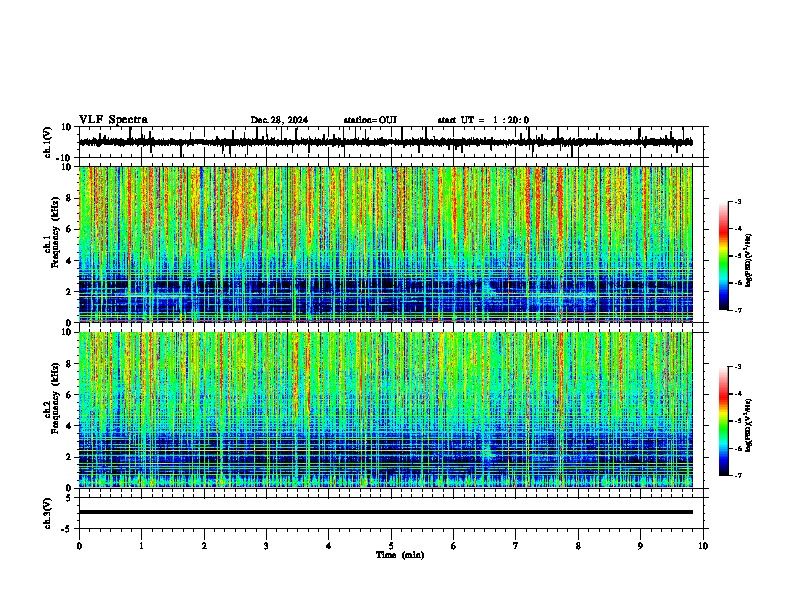Click the "Time (min)" axis label
792x612 pixels.
[400, 555]
